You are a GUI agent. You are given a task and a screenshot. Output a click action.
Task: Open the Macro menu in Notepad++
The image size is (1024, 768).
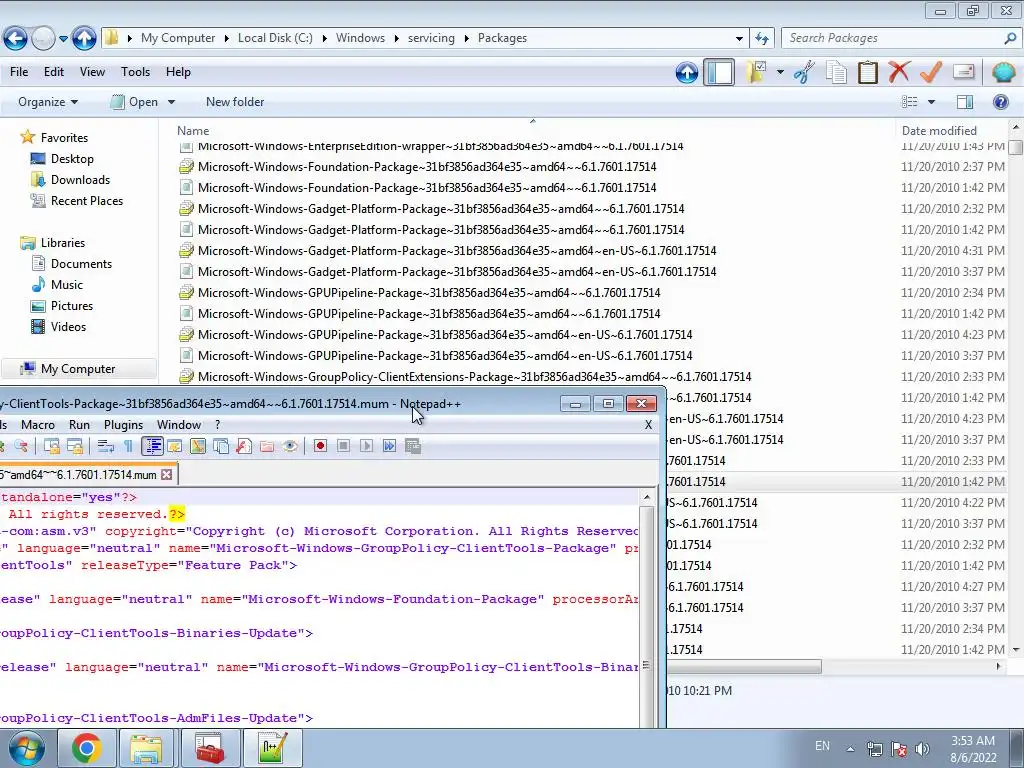[38, 424]
